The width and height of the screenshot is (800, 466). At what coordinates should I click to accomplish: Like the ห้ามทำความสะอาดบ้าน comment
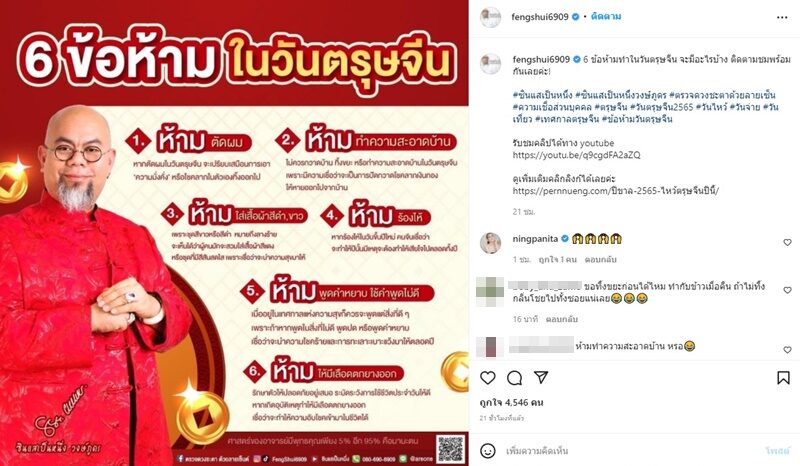point(787,350)
